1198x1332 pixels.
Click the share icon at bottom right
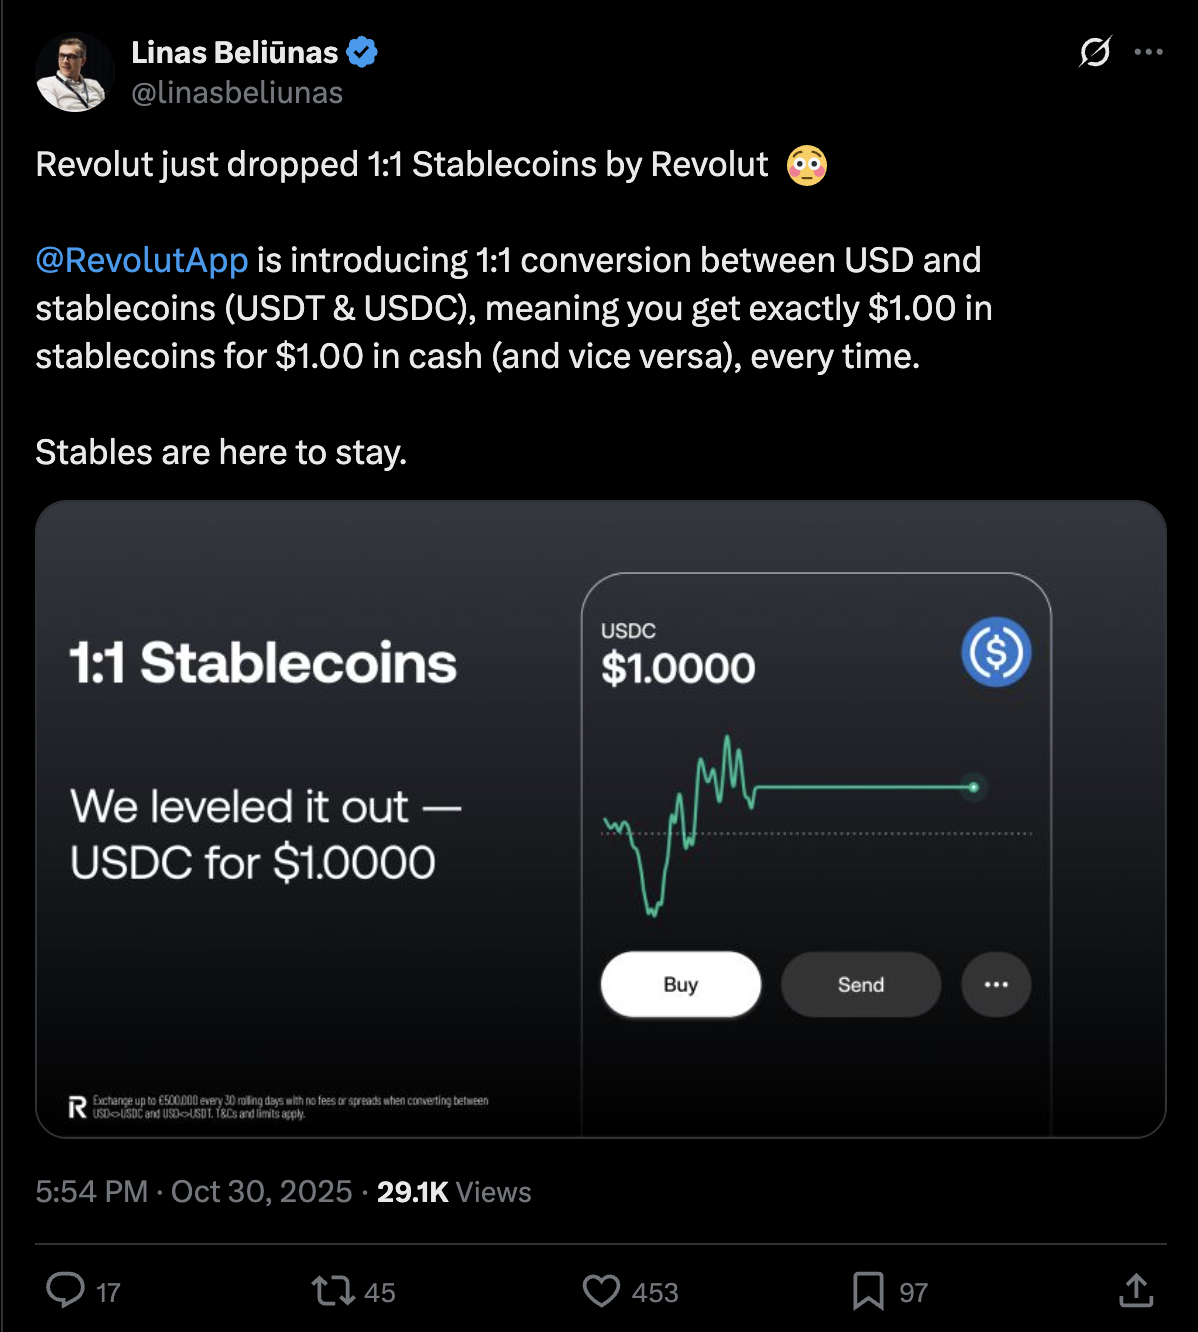1135,1292
